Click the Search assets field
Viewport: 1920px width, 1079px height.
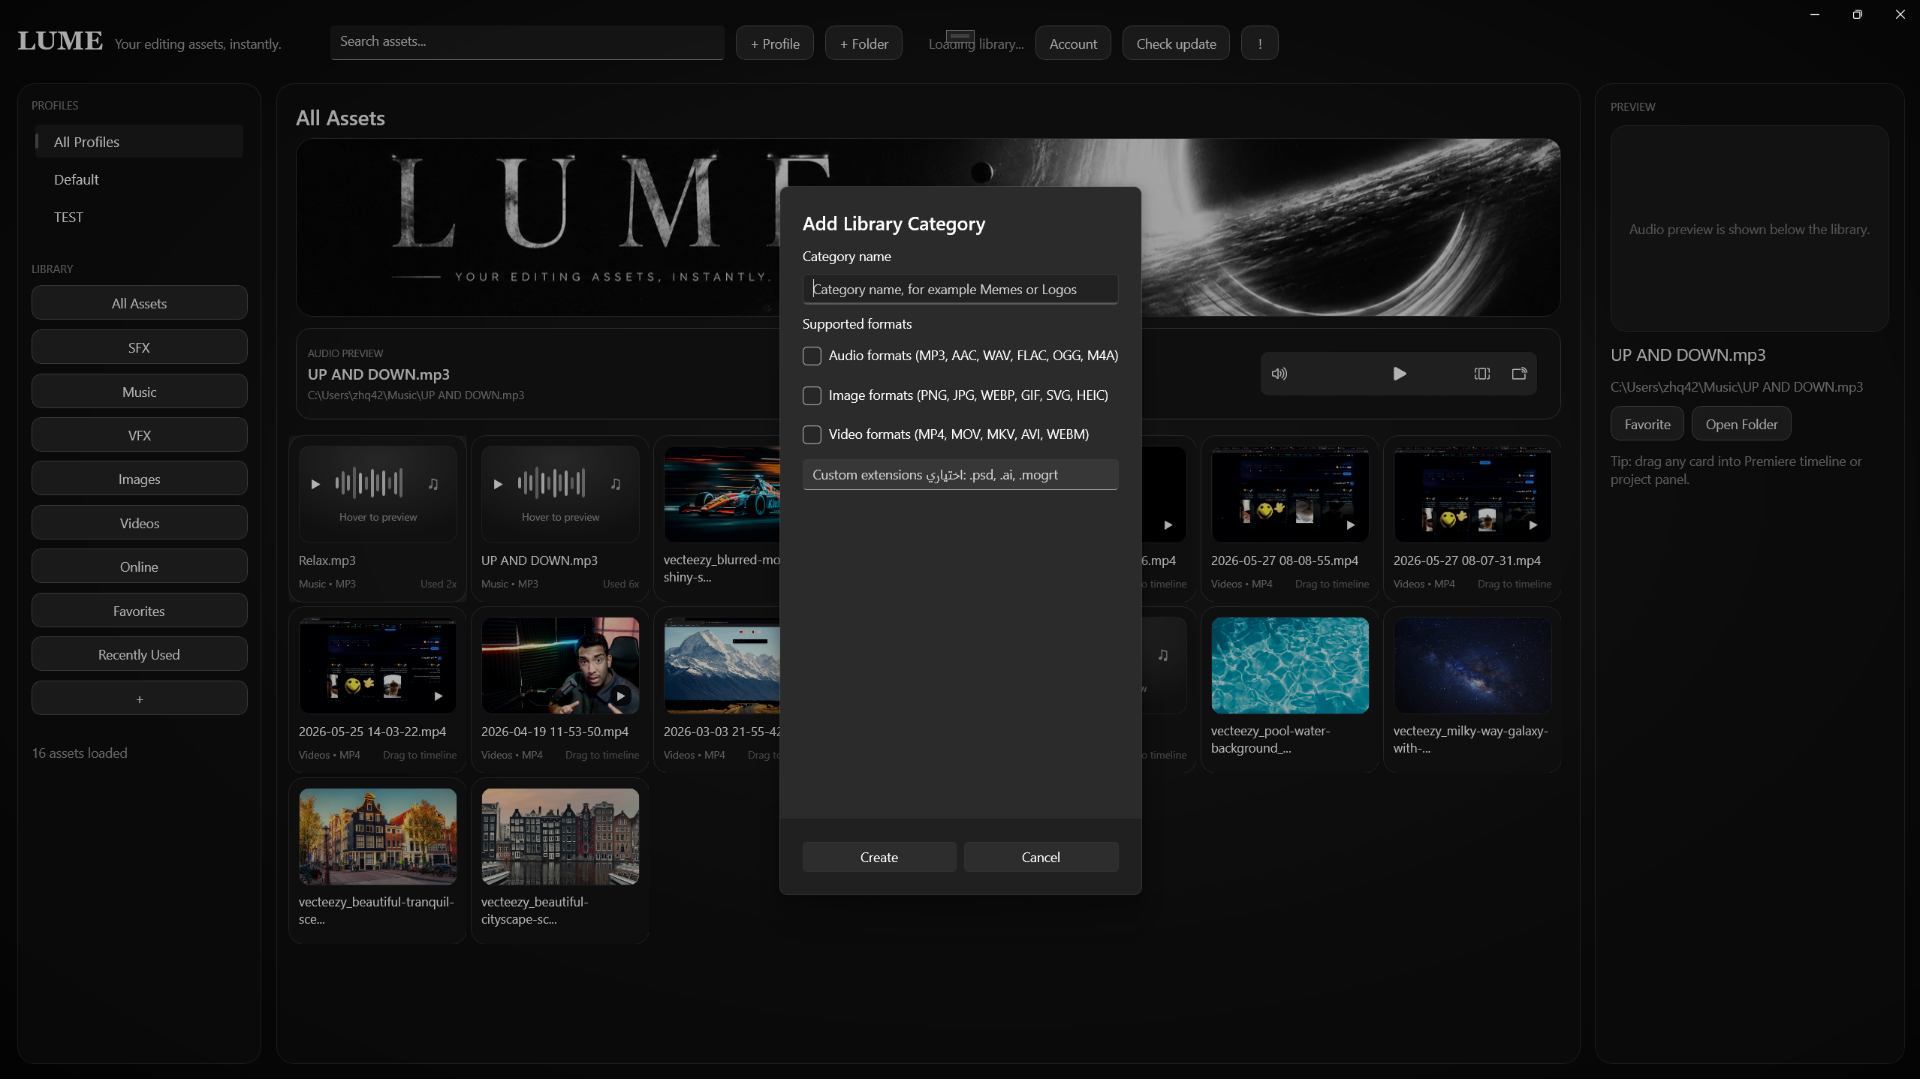527,42
